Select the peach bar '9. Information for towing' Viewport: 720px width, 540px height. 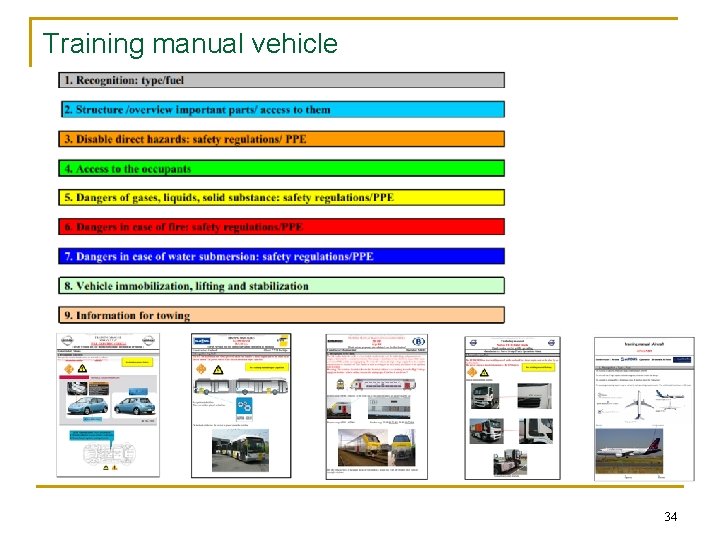pyautogui.click(x=281, y=315)
